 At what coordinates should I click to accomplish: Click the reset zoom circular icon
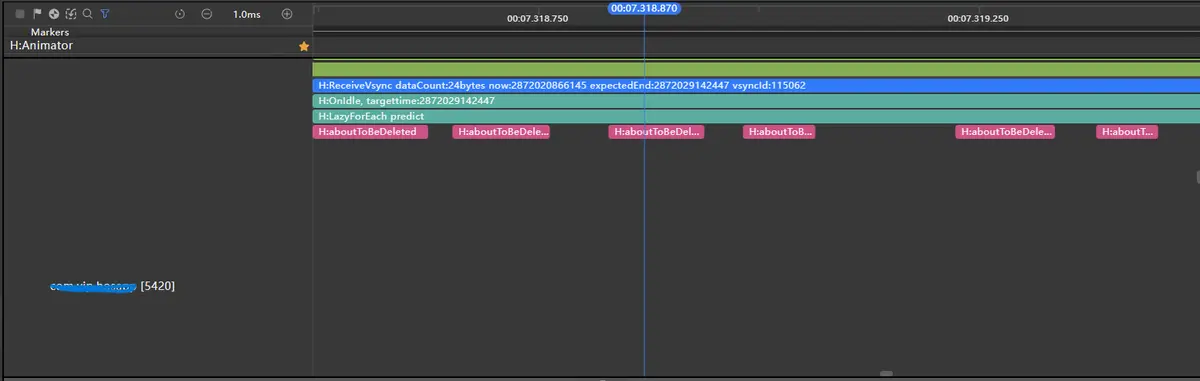(x=179, y=14)
